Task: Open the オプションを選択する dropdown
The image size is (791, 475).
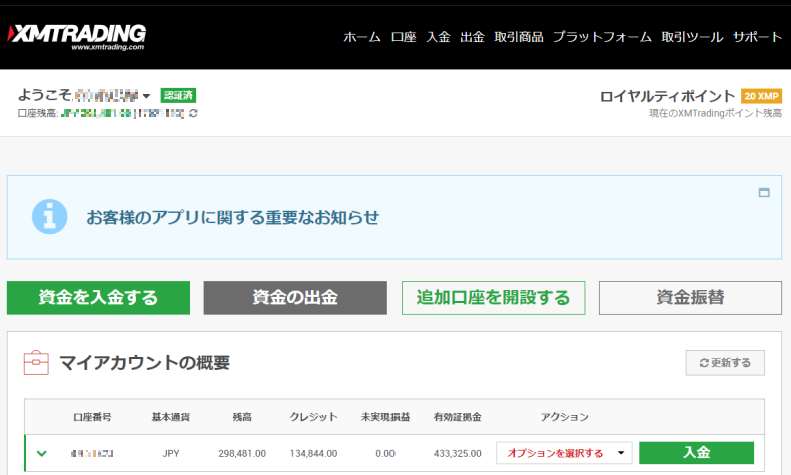Action: pos(564,453)
